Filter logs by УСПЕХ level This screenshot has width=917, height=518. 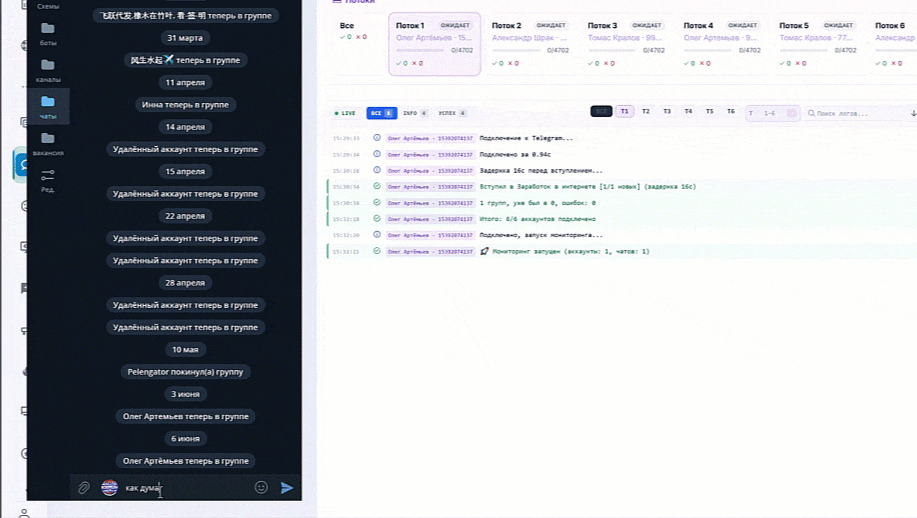[452, 113]
